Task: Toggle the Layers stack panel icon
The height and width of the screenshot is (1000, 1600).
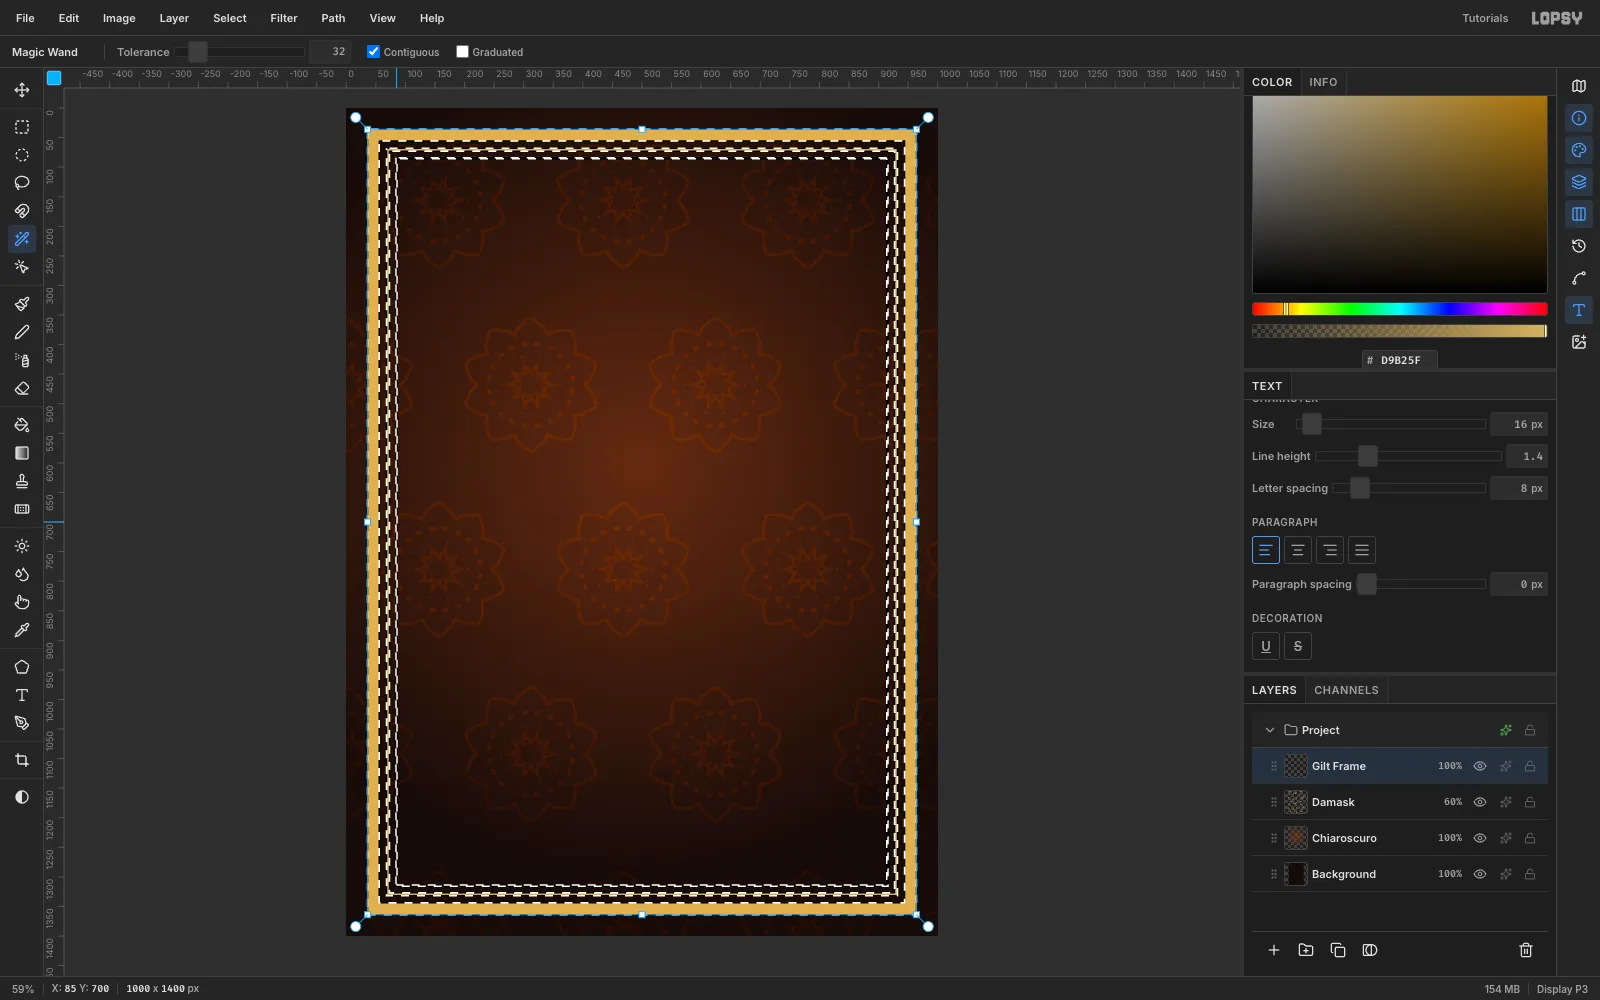Action: coord(1579,182)
